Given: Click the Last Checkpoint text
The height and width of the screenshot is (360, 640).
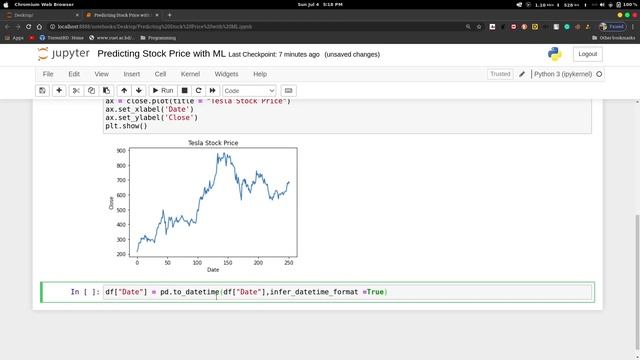Looking at the screenshot, I should 274,54.
